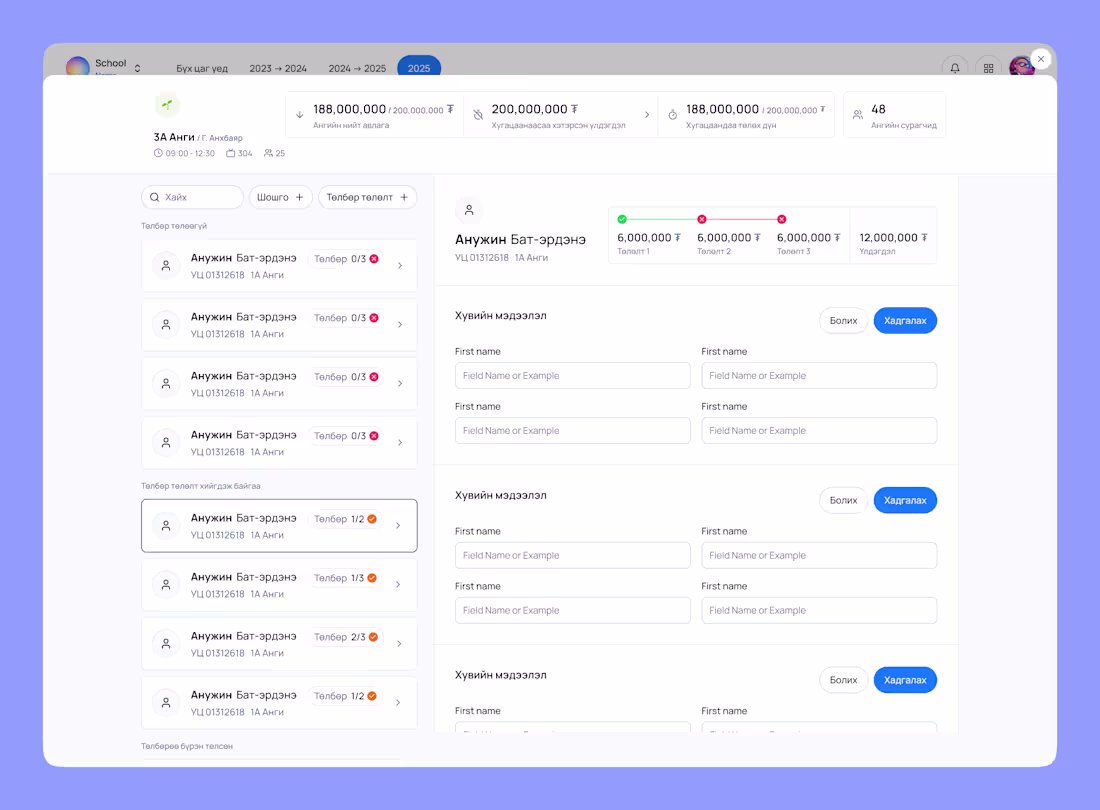The height and width of the screenshot is (810, 1100).
Task: Click the Төлбөр төлөлт хийгдэж байгаа header
Action: [201, 486]
